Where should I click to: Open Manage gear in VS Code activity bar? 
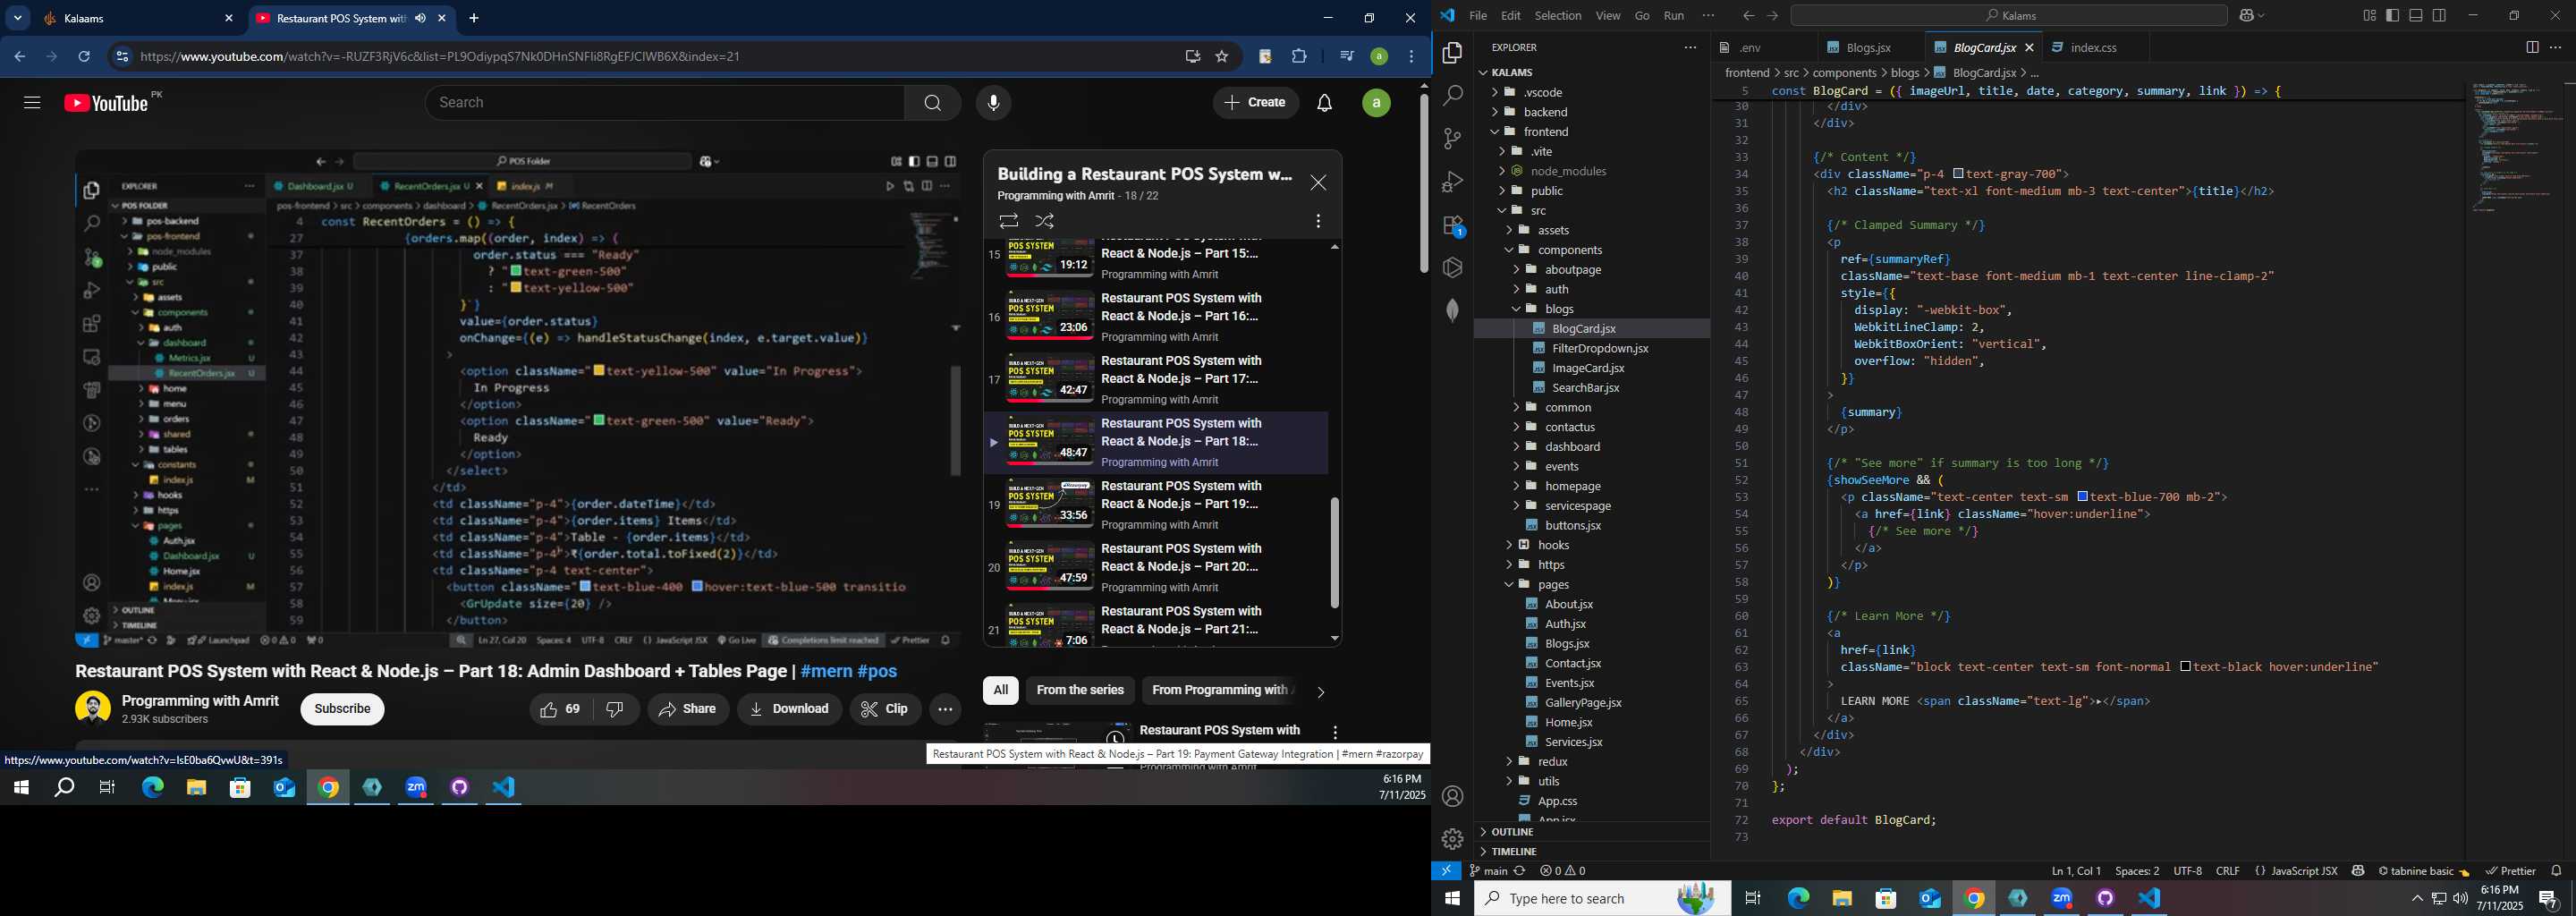[x=1453, y=839]
